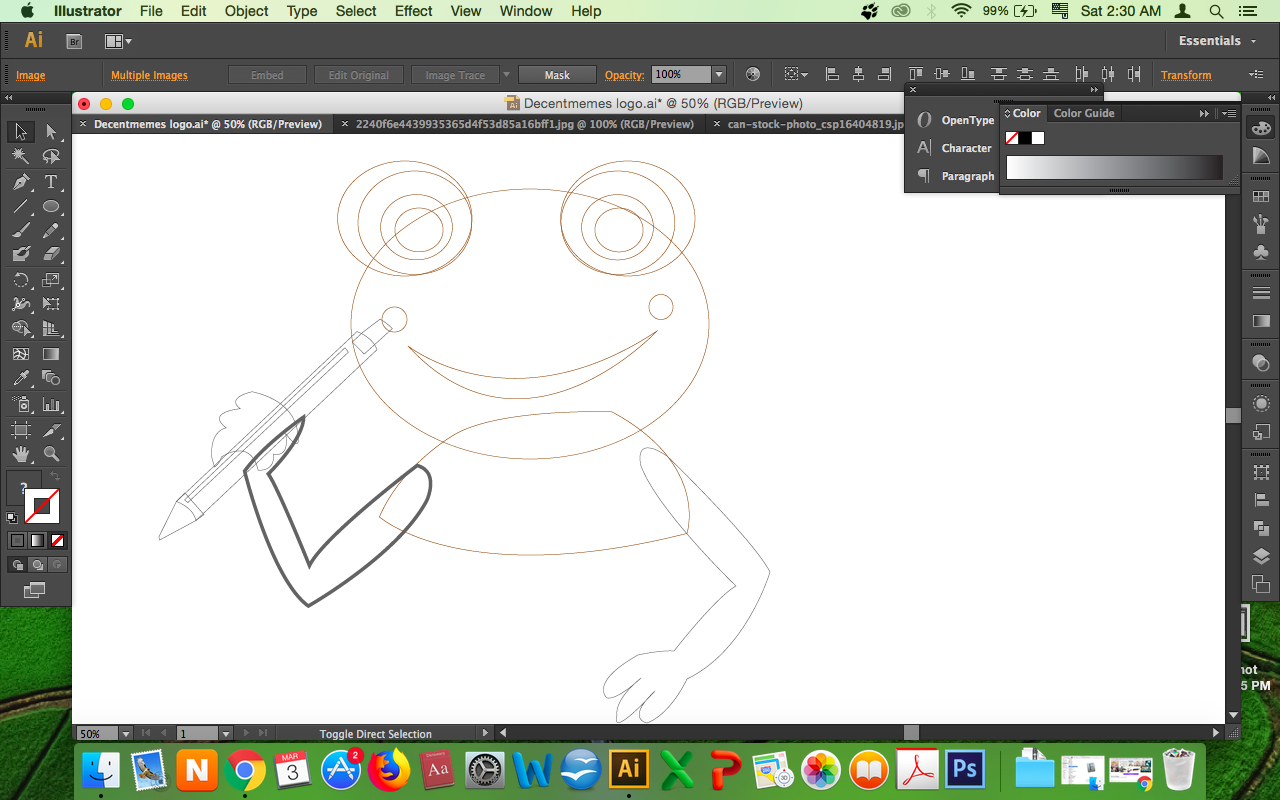Screen dimensions: 1280x800
Task: Click the Opacity link
Action: (x=625, y=75)
